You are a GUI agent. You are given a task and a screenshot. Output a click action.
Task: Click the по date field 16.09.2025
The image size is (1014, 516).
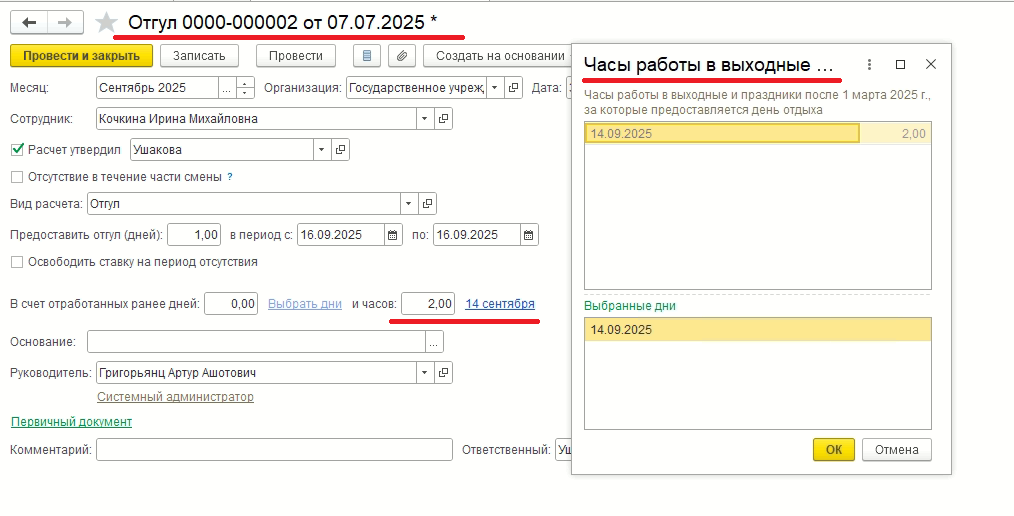coord(477,235)
